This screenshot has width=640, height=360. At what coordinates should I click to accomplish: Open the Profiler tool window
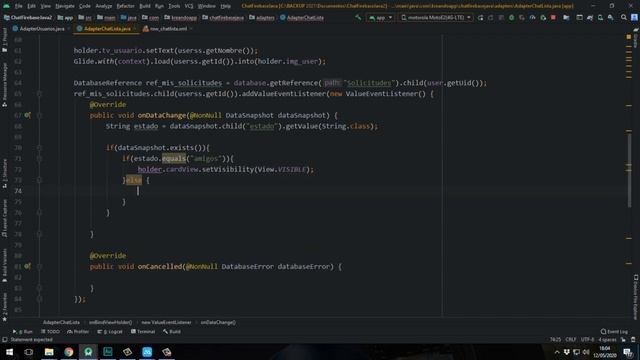(78, 331)
